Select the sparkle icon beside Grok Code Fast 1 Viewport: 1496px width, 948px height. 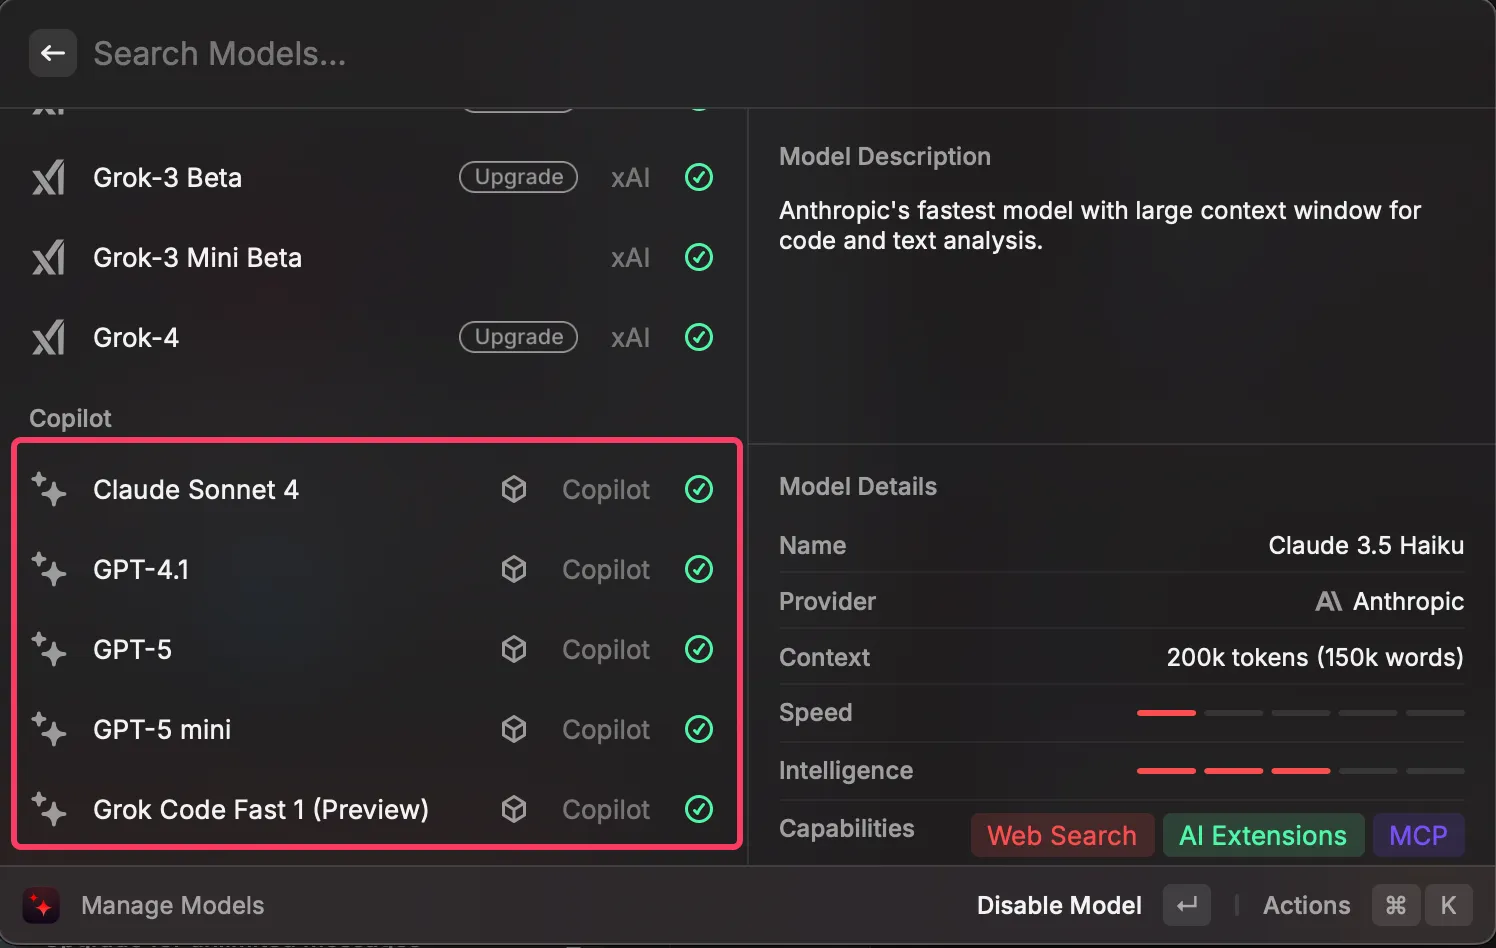[48, 809]
